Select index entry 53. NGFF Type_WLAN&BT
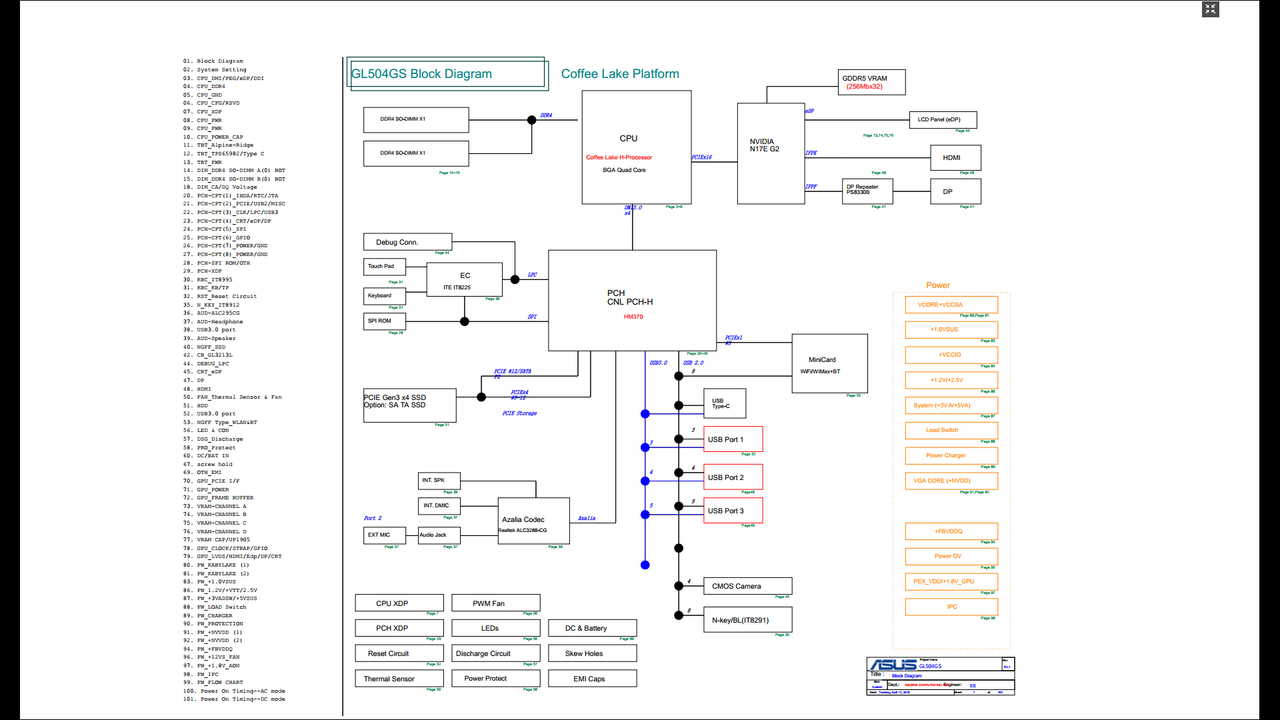The image size is (1280, 720). [x=220, y=422]
